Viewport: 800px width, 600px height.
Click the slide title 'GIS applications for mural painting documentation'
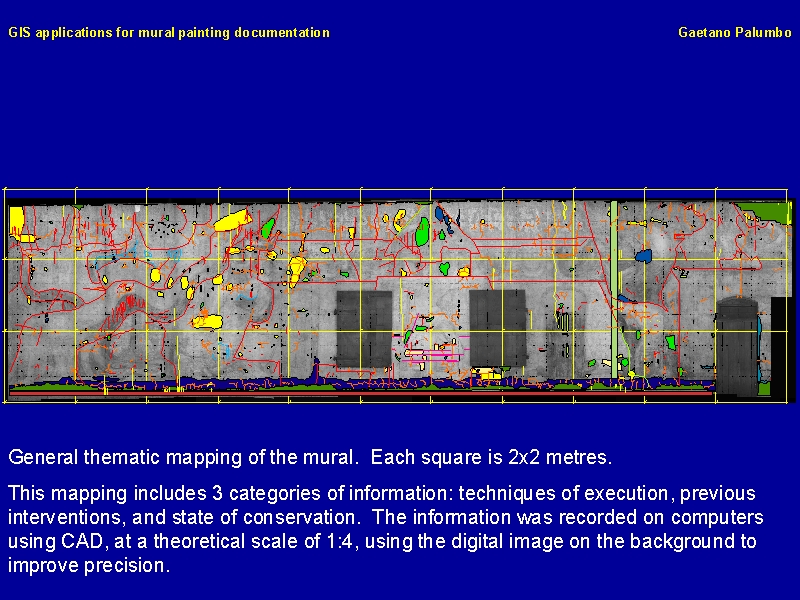coord(169,33)
